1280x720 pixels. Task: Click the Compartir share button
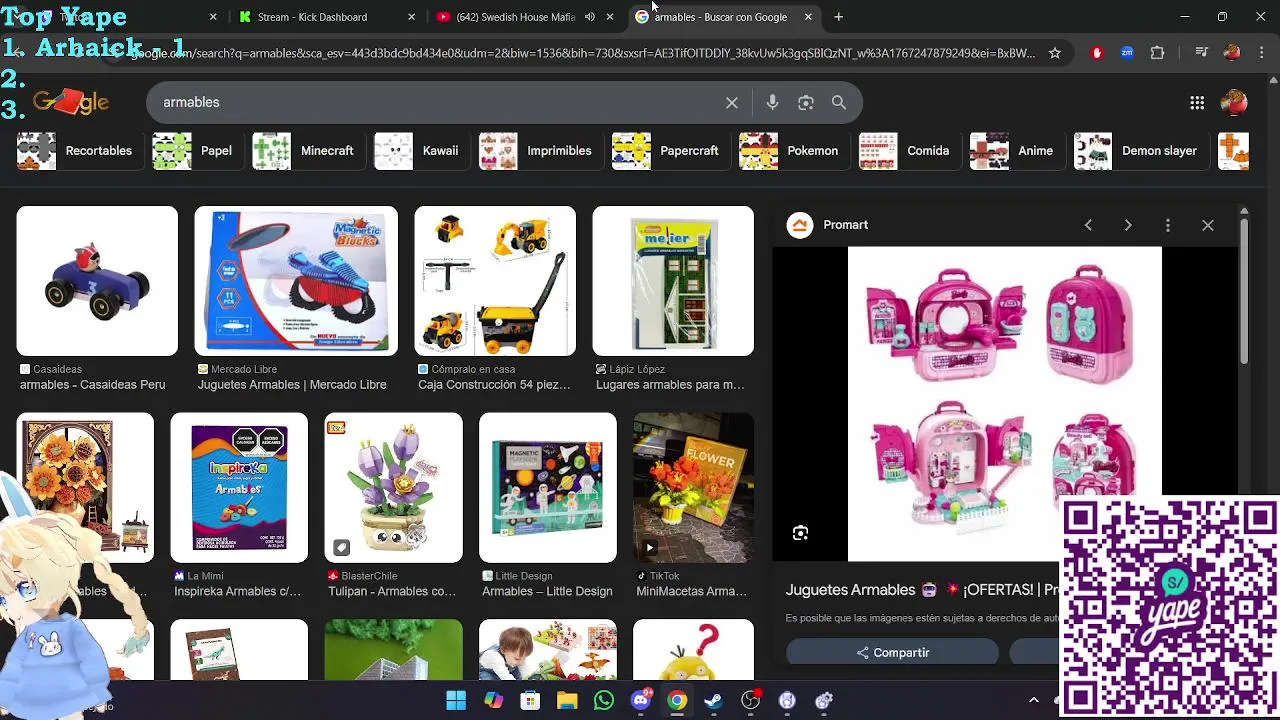(892, 652)
